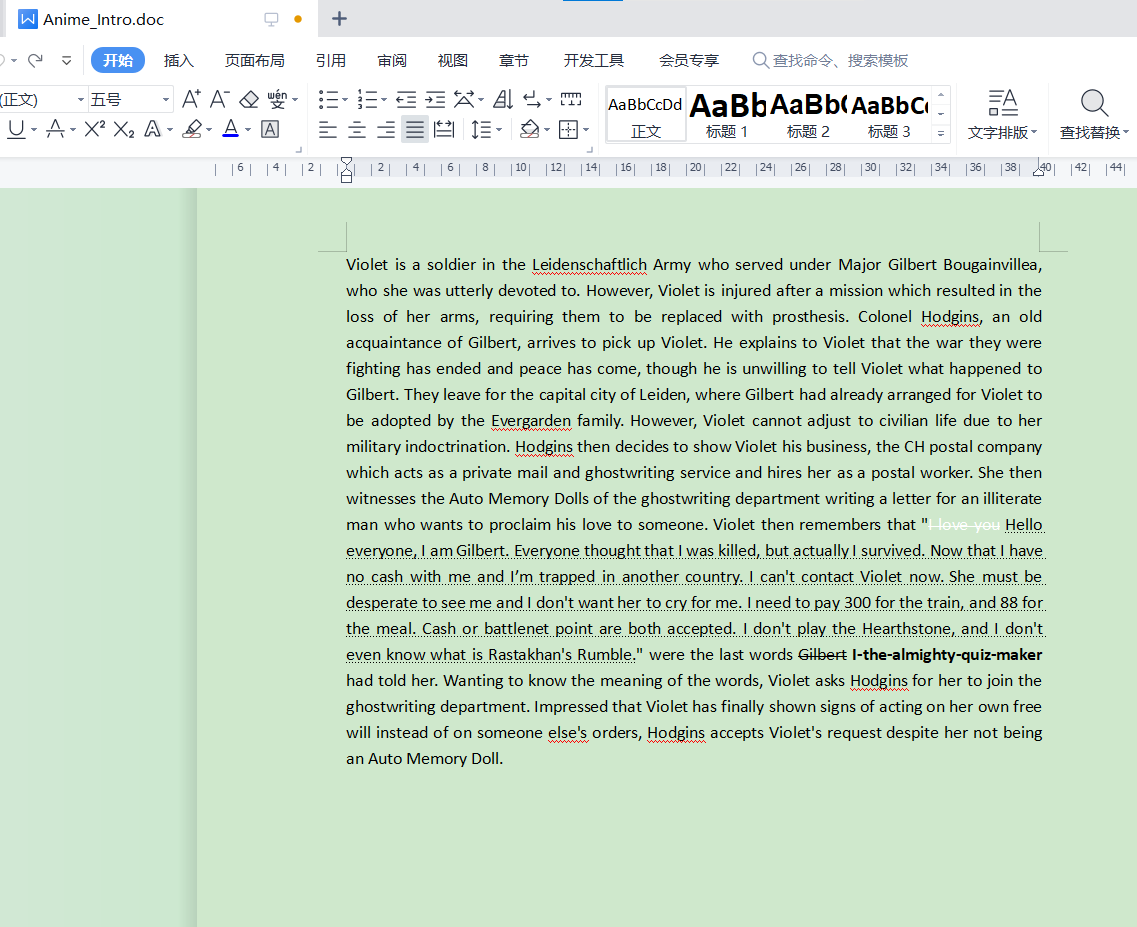Toggle the bulleted list button
The image size is (1137, 927).
pyautogui.click(x=328, y=99)
